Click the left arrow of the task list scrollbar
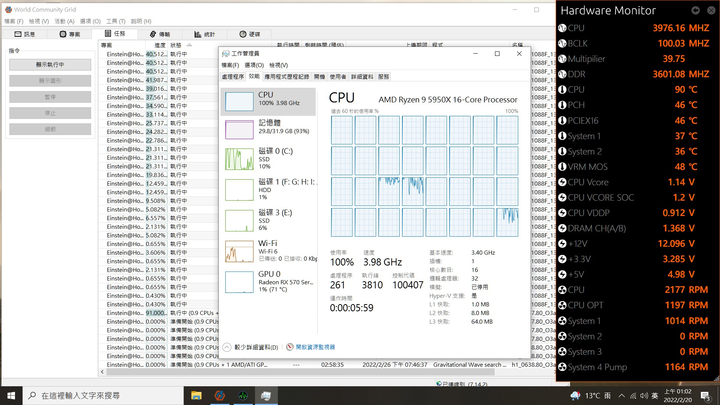This screenshot has width=720, height=405. (x=102, y=372)
